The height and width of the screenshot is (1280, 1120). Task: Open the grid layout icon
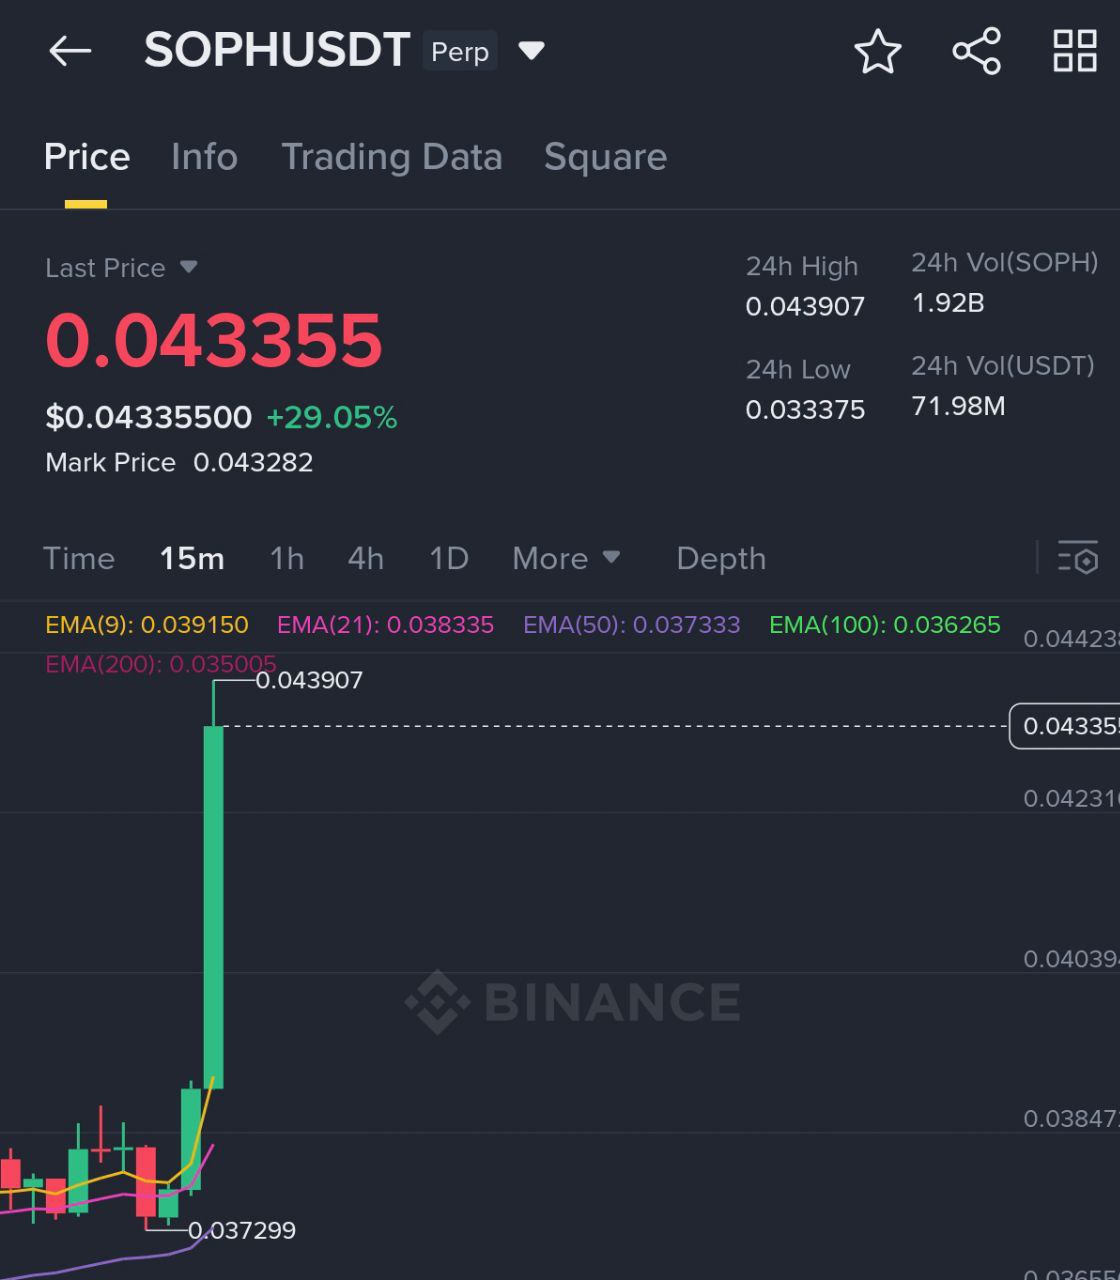click(1075, 51)
